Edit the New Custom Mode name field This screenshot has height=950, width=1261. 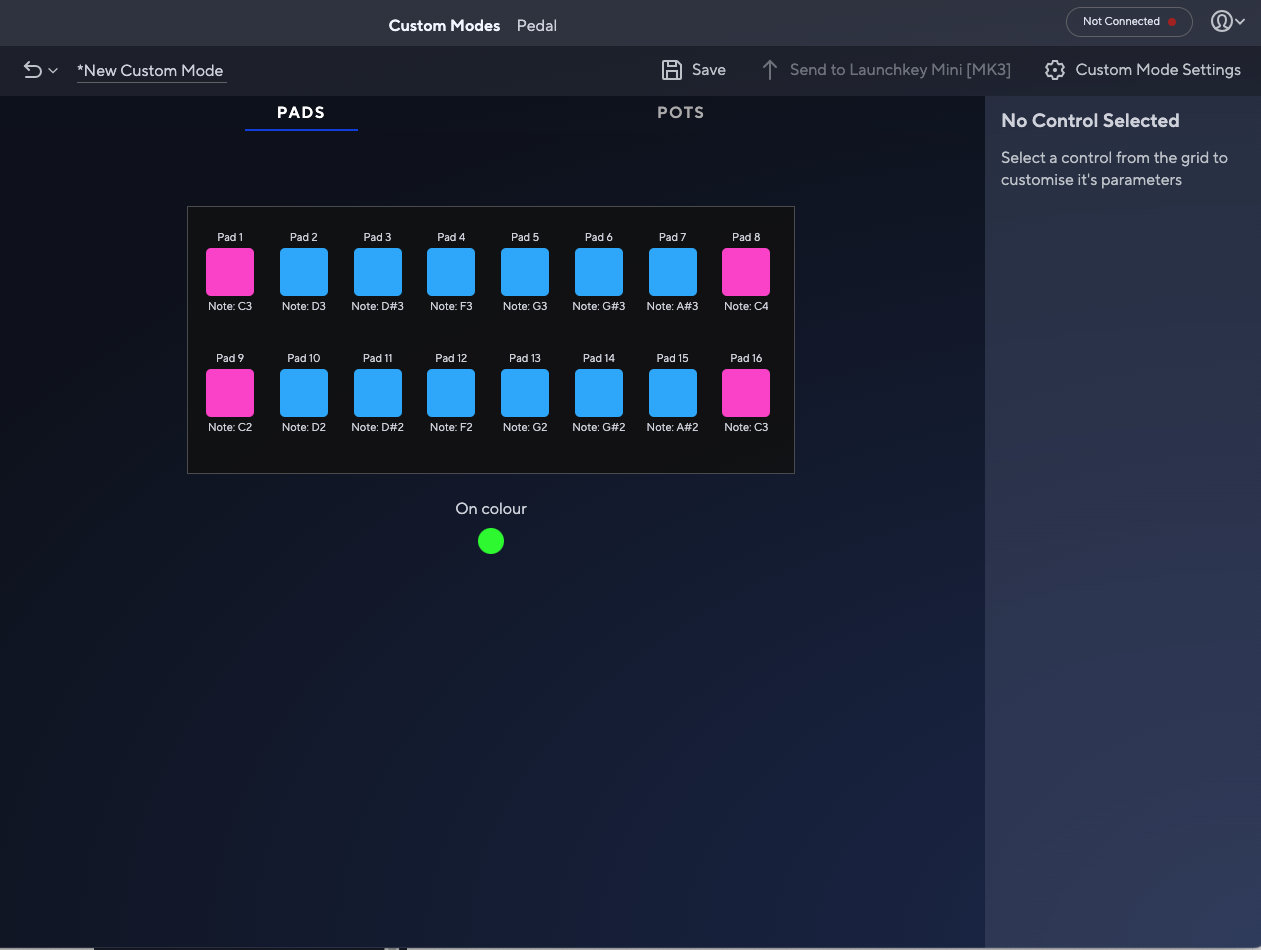coord(151,71)
